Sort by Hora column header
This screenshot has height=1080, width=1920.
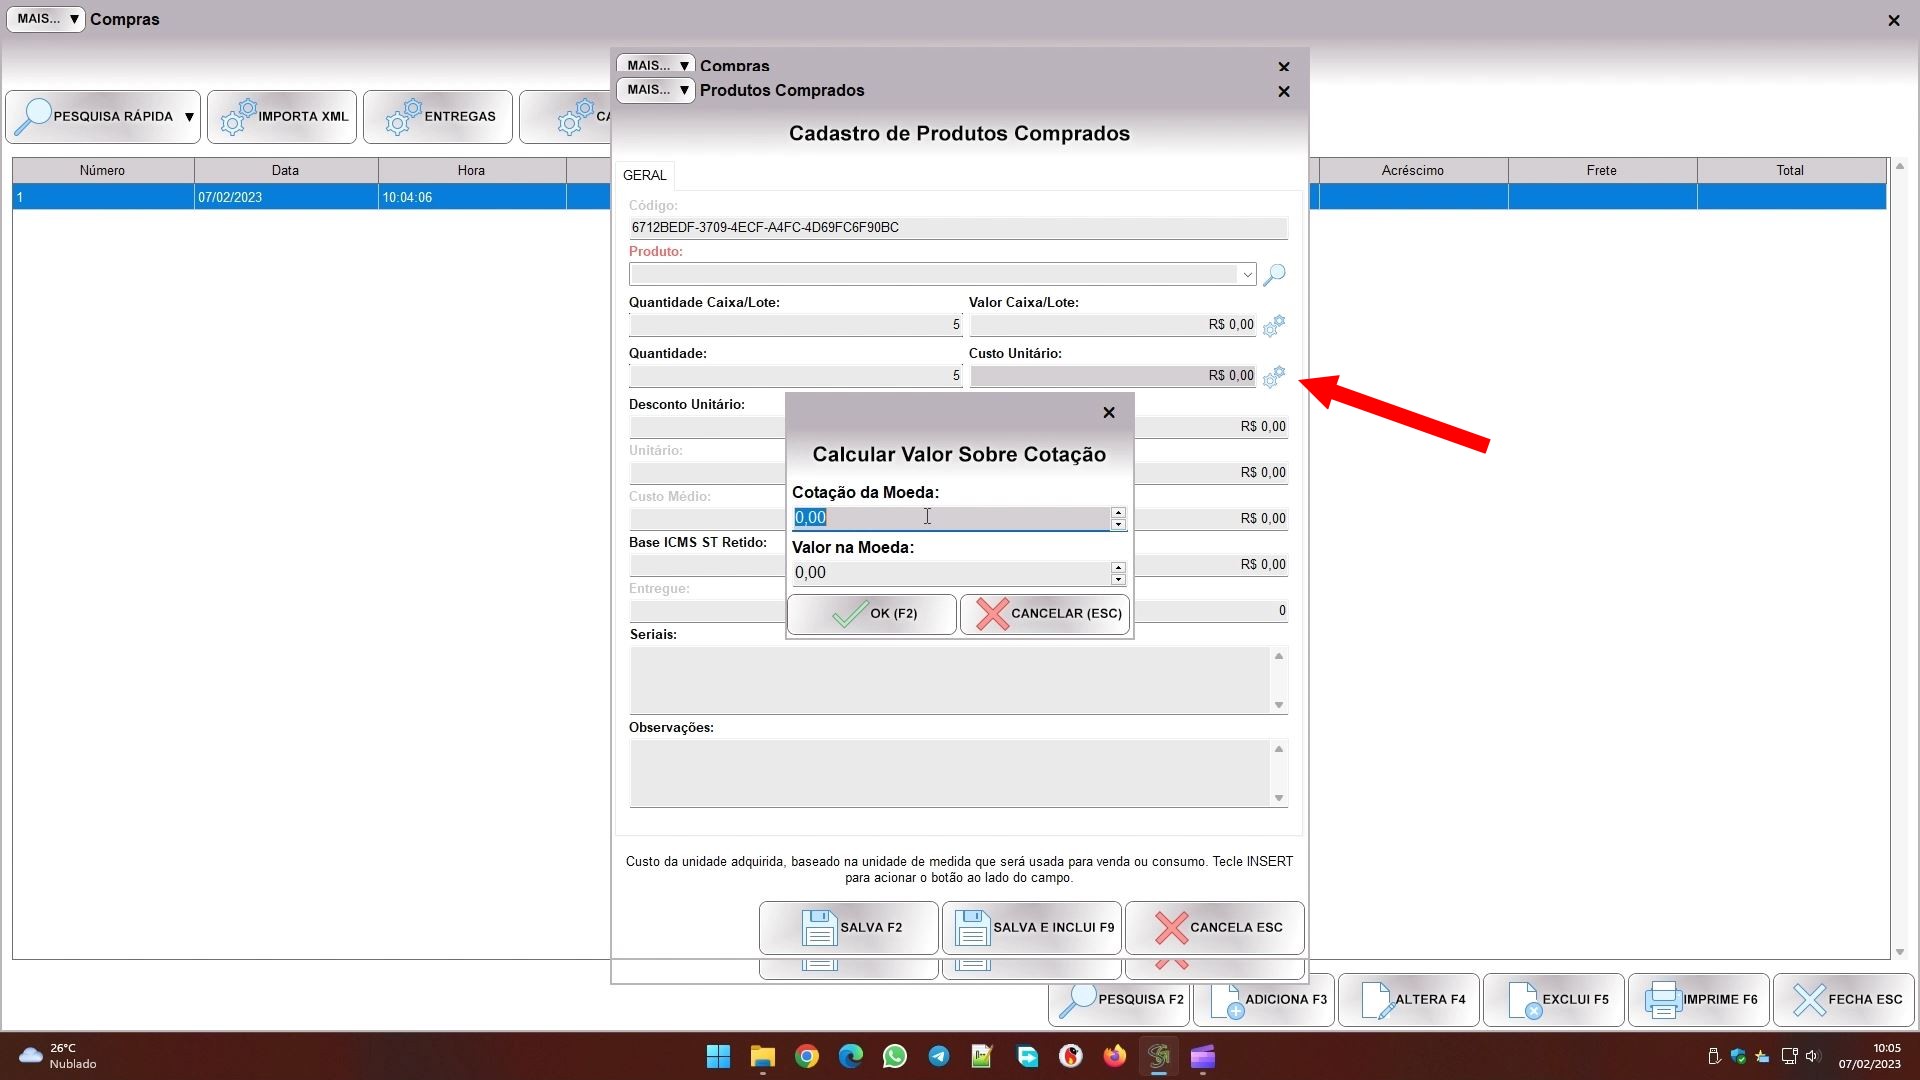coord(472,171)
